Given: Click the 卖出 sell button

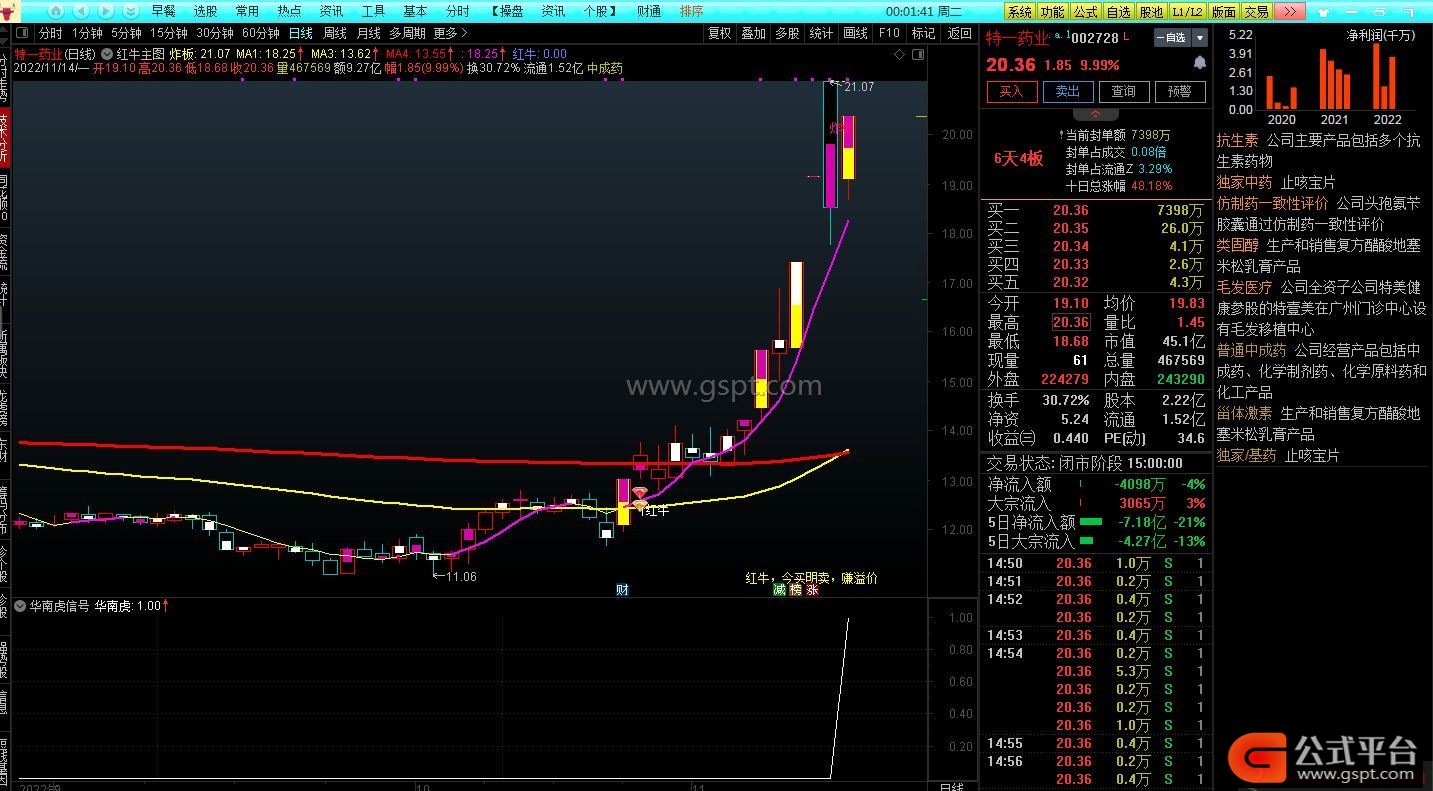Looking at the screenshot, I should (1068, 91).
